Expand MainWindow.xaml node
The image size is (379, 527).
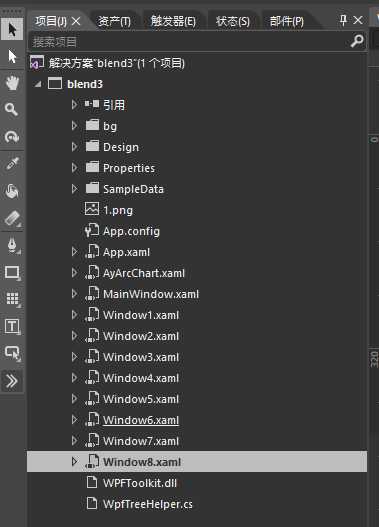(x=75, y=294)
